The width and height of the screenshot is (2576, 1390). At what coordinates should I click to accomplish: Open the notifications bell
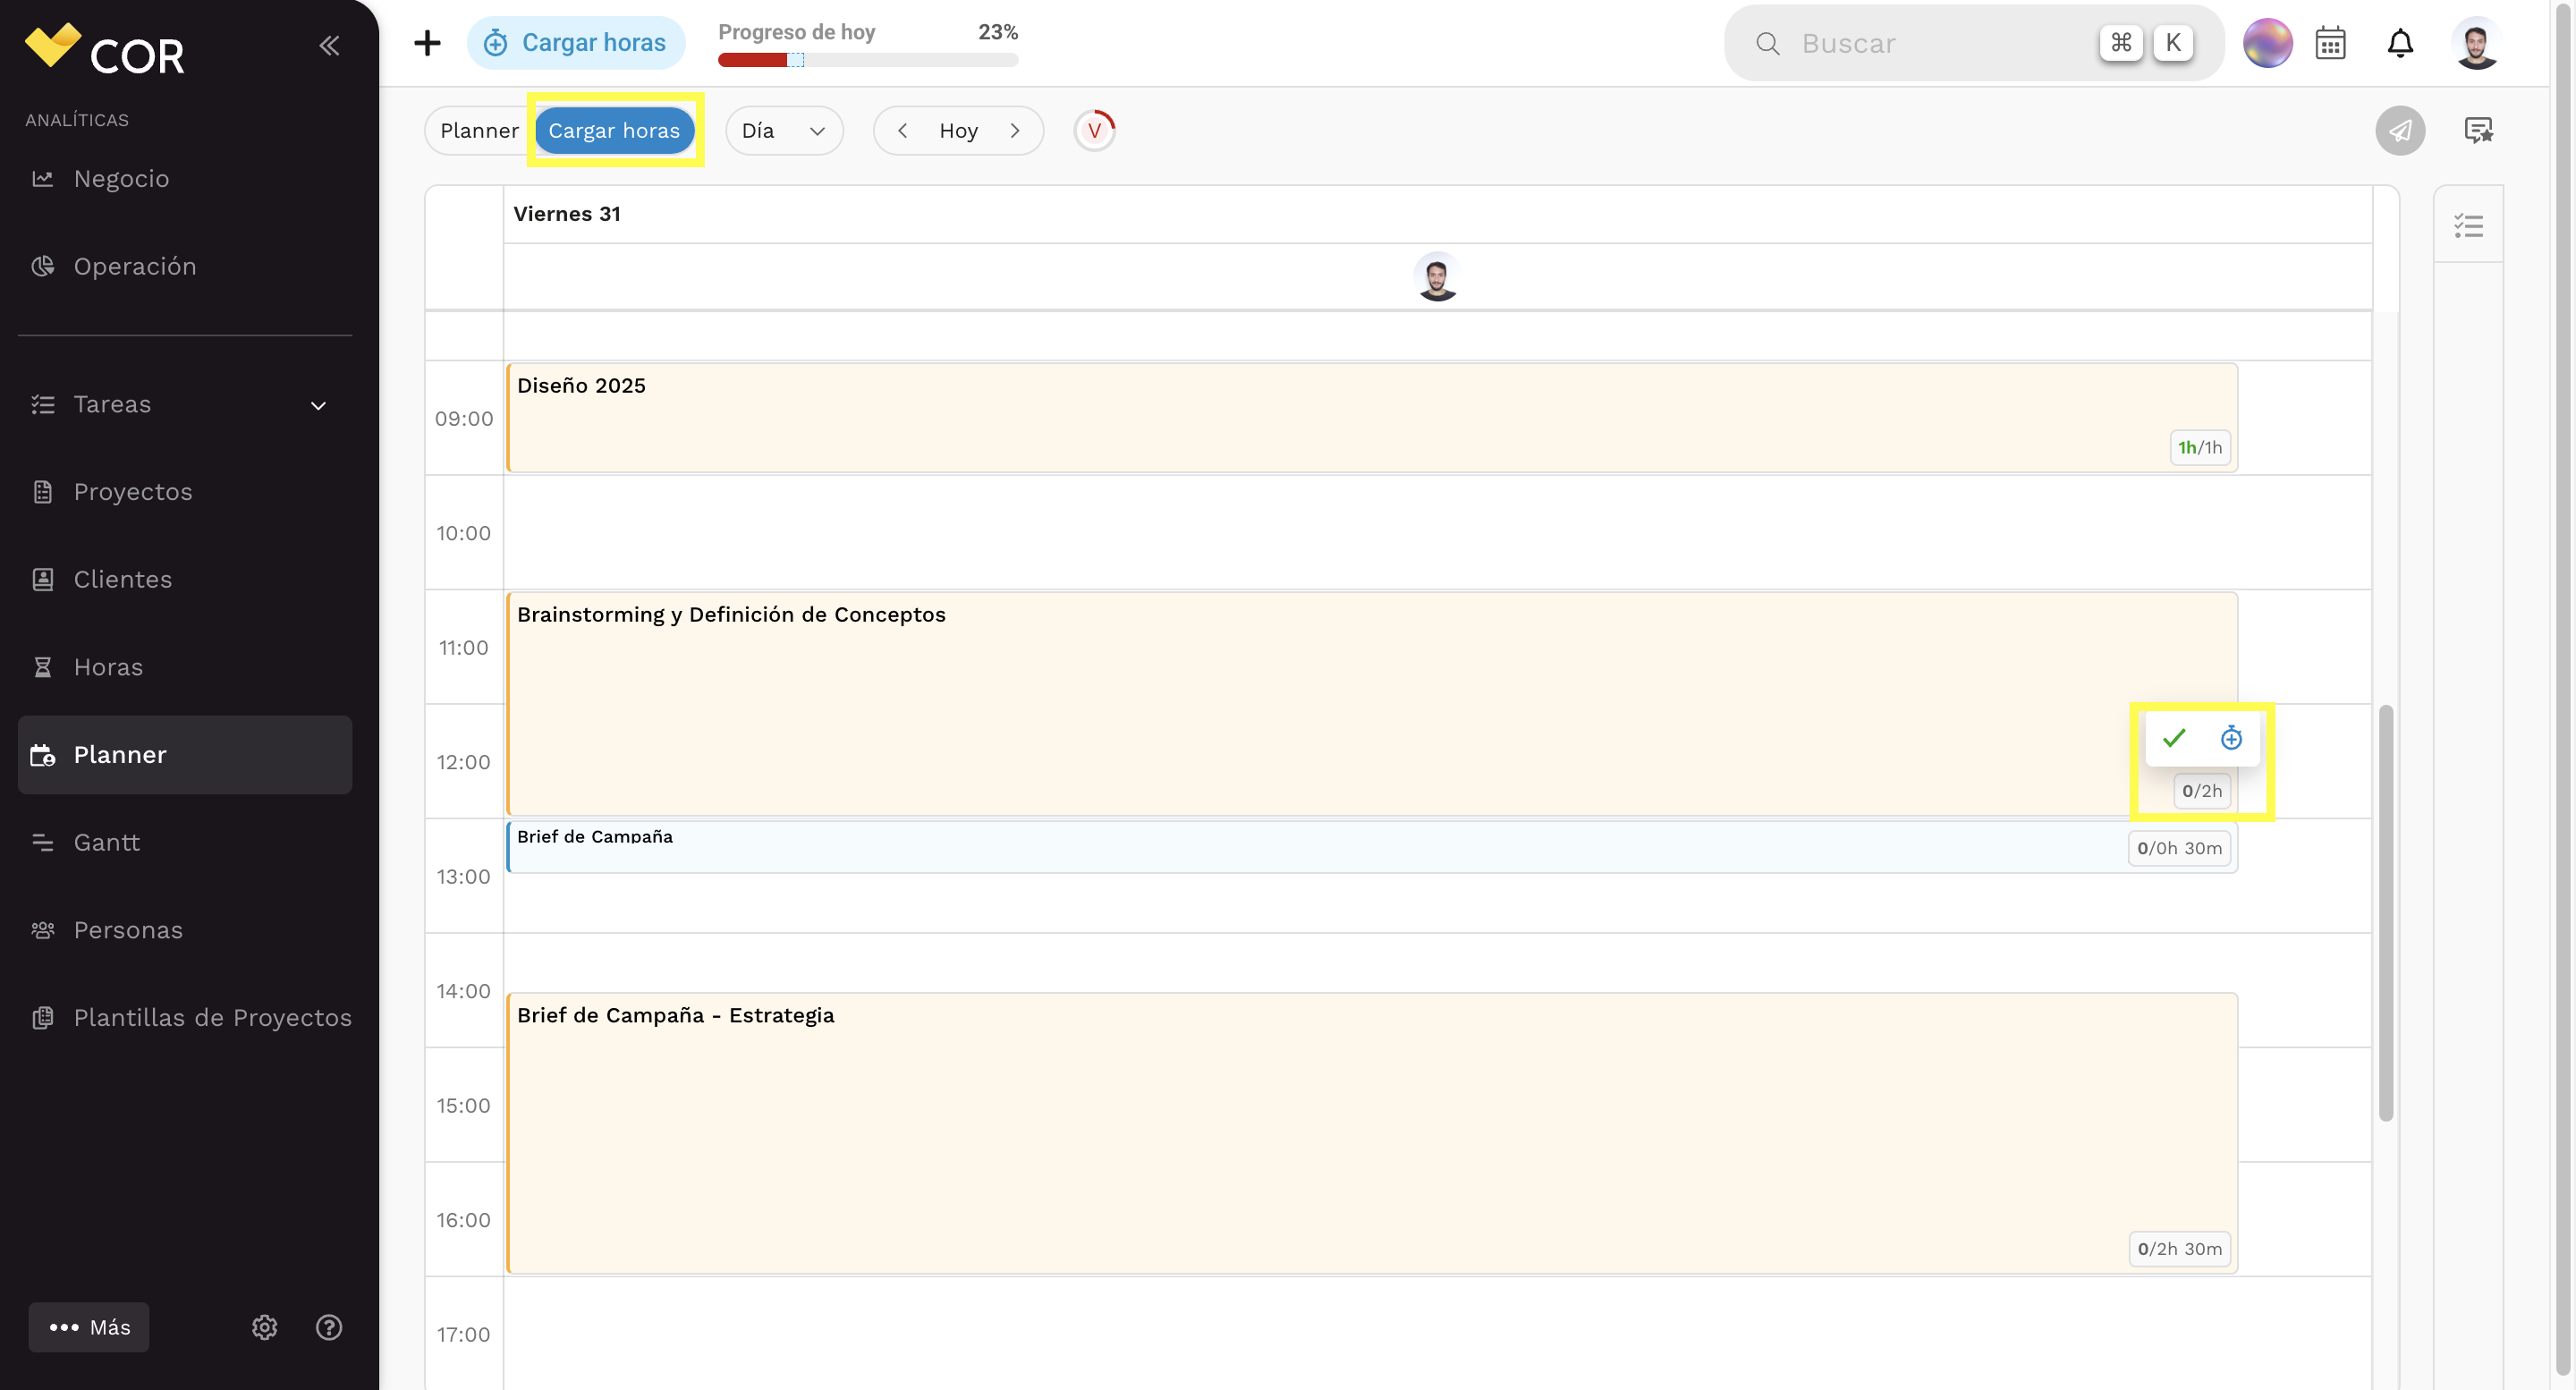2400,43
